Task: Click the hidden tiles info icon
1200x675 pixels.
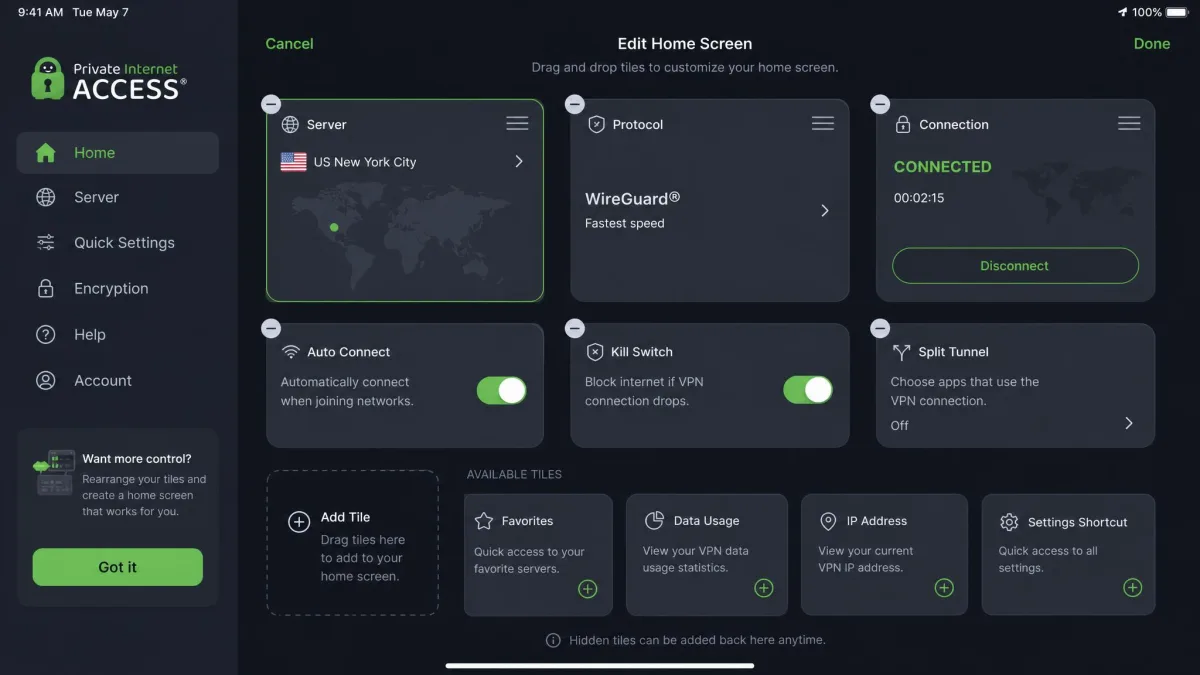Action: pyautogui.click(x=553, y=640)
